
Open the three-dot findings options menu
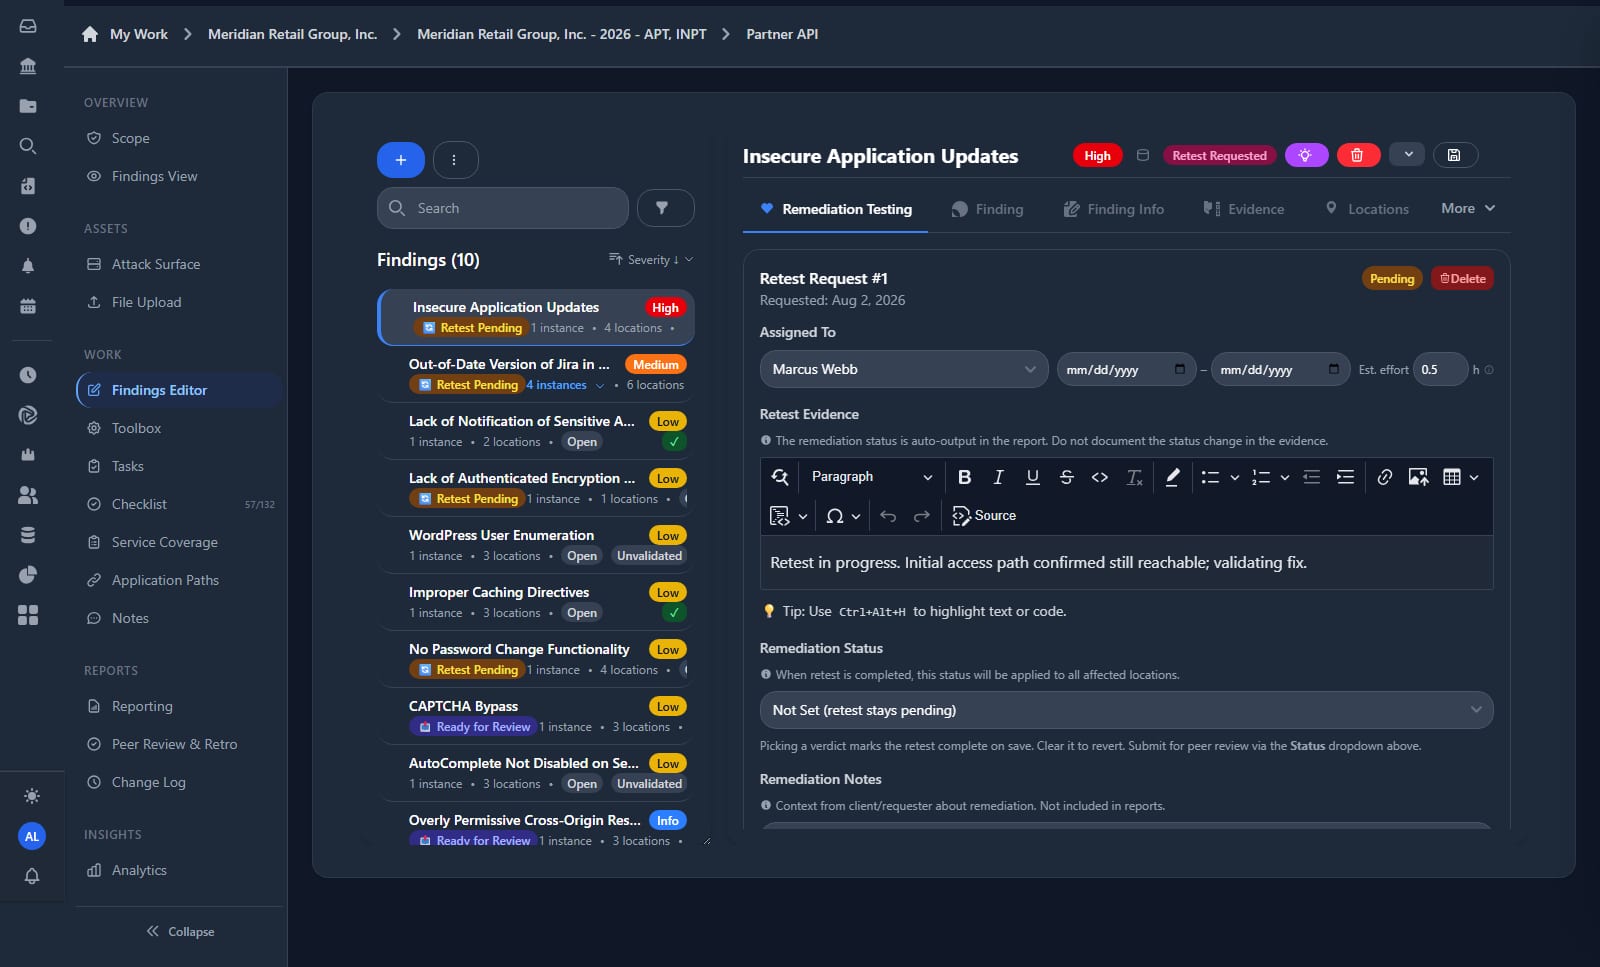tap(455, 160)
